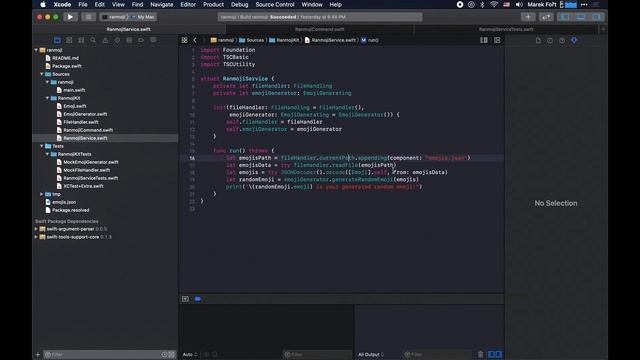Open EmojiGenerator.swift in navigator
This screenshot has width=640, height=360.
(85, 114)
